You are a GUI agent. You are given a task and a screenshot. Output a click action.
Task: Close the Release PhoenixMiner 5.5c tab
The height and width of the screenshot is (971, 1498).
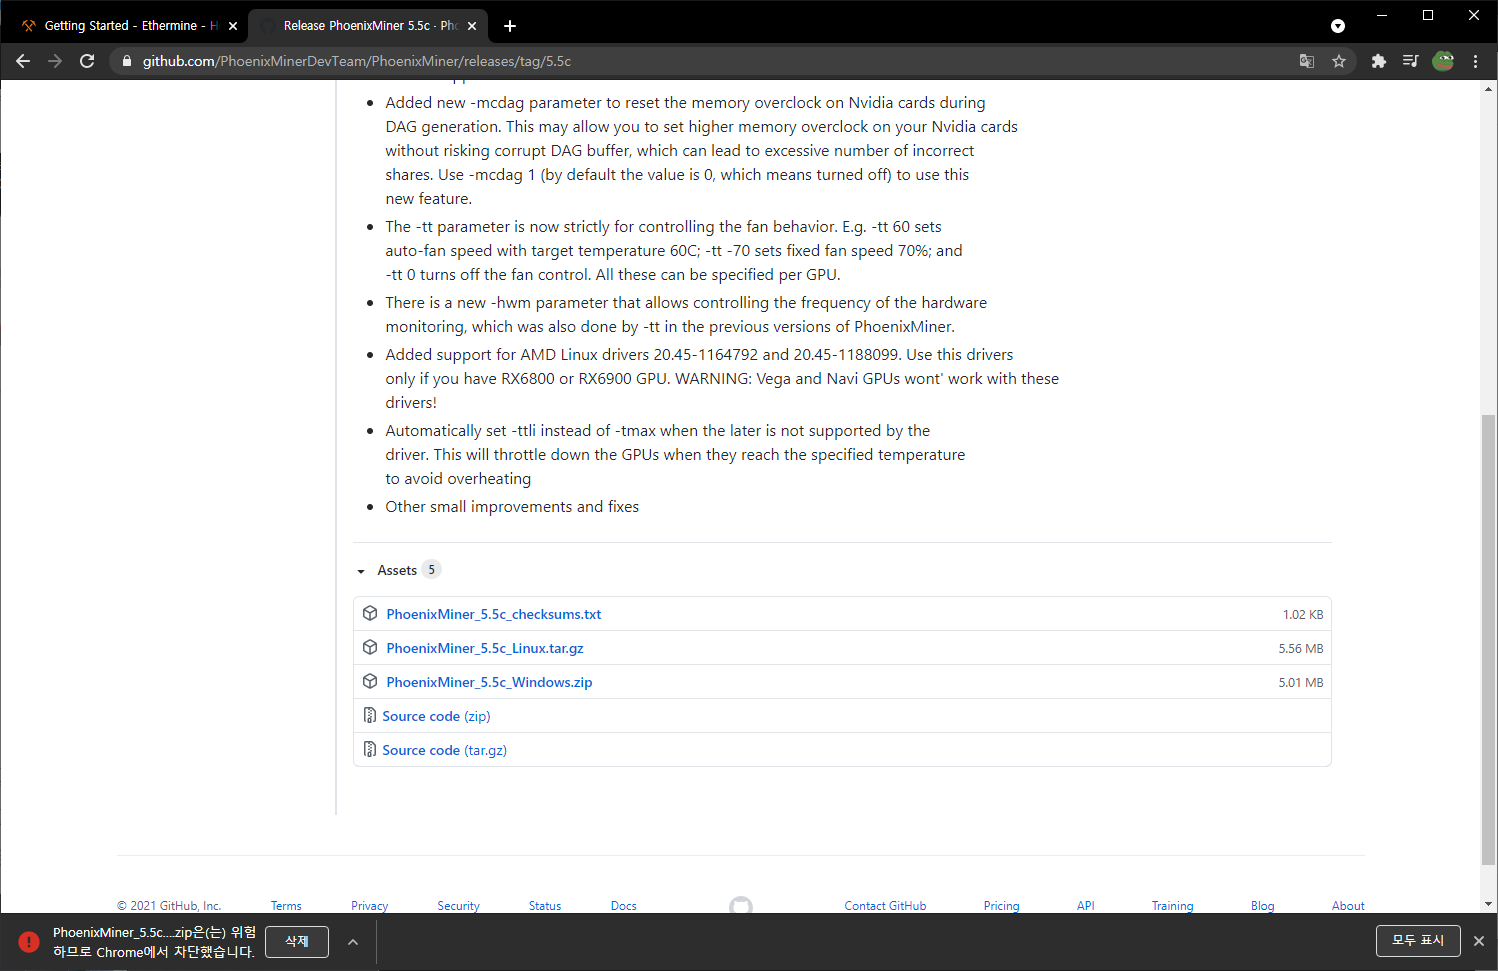click(472, 26)
